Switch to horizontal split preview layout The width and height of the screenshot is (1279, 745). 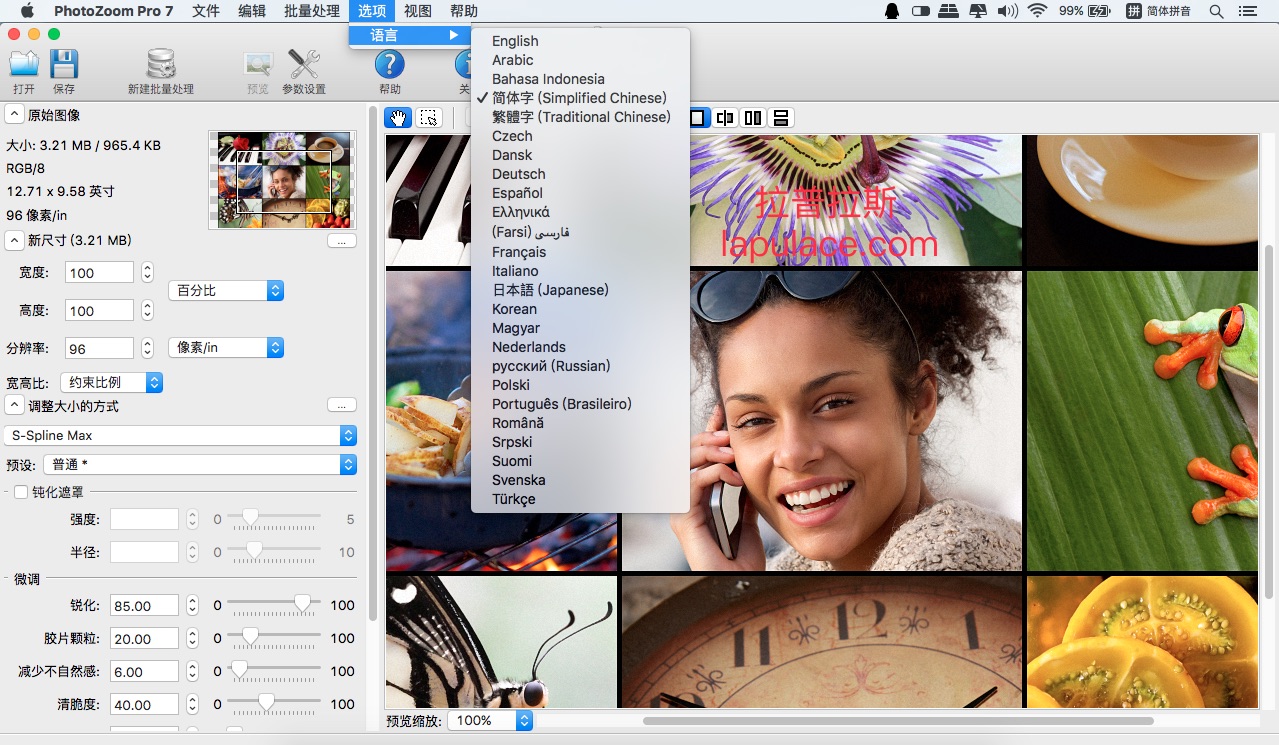coord(781,118)
